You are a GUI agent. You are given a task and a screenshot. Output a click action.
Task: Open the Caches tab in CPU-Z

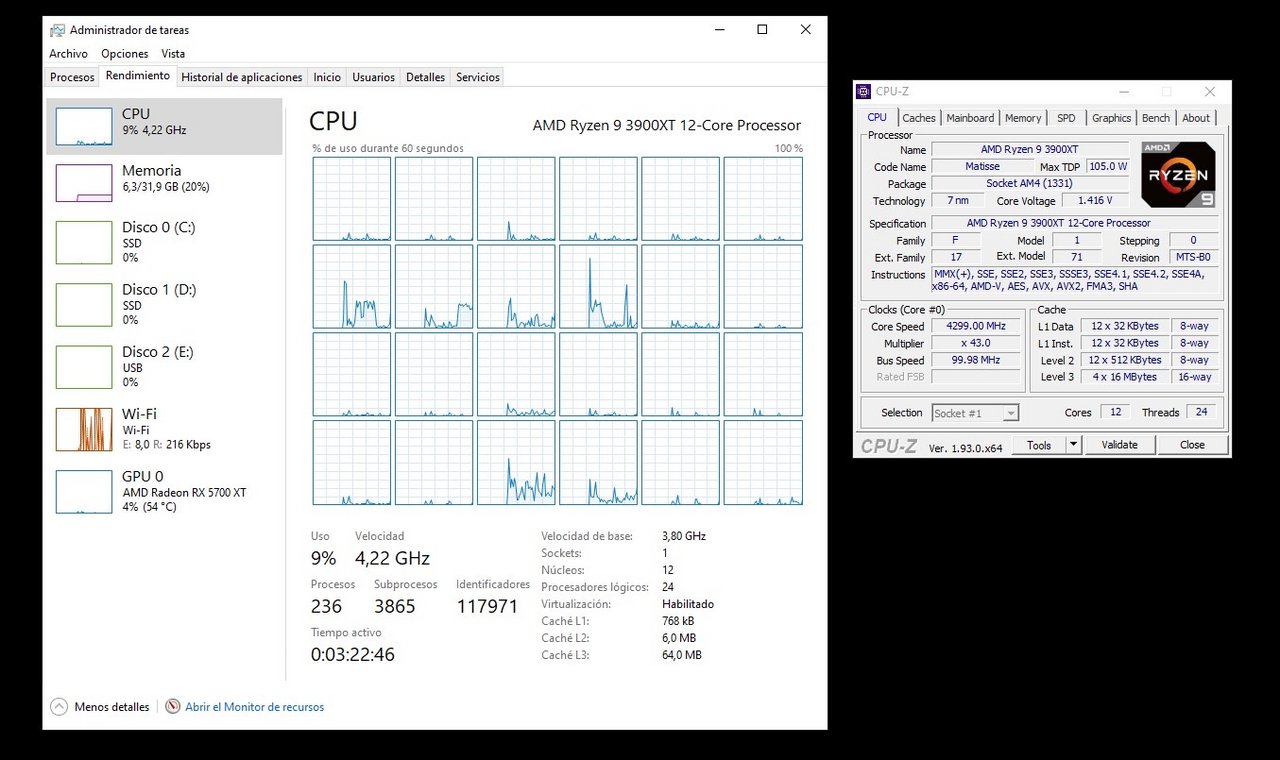click(919, 118)
